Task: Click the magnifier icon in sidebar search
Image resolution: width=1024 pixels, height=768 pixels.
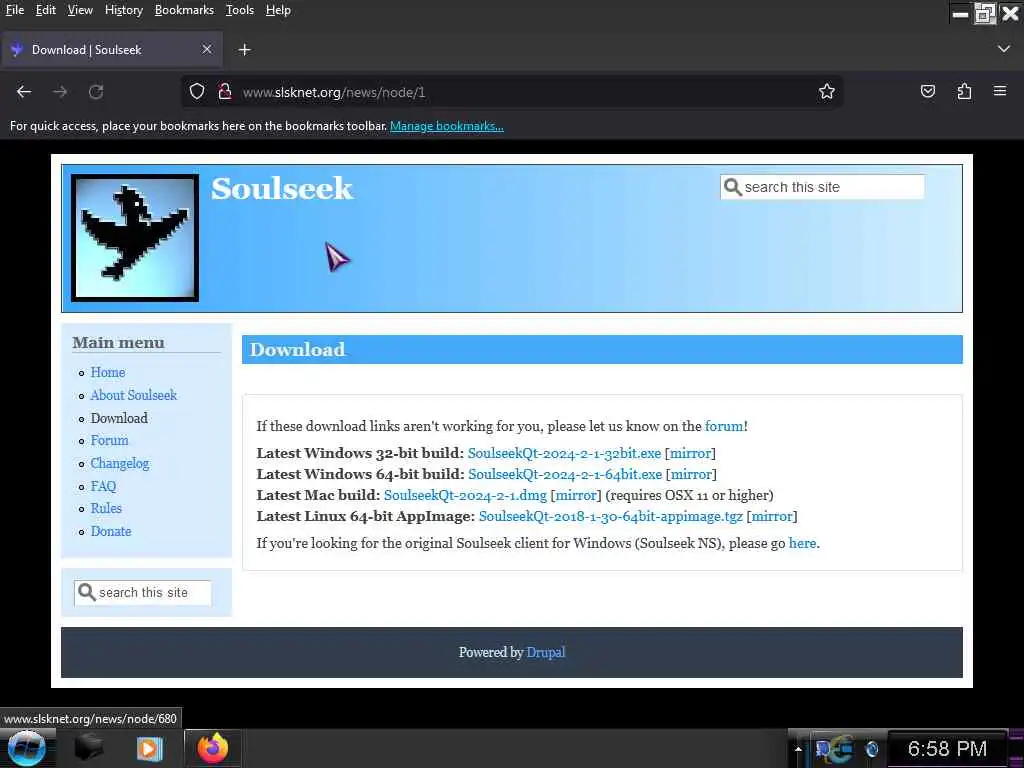Action: click(x=86, y=592)
